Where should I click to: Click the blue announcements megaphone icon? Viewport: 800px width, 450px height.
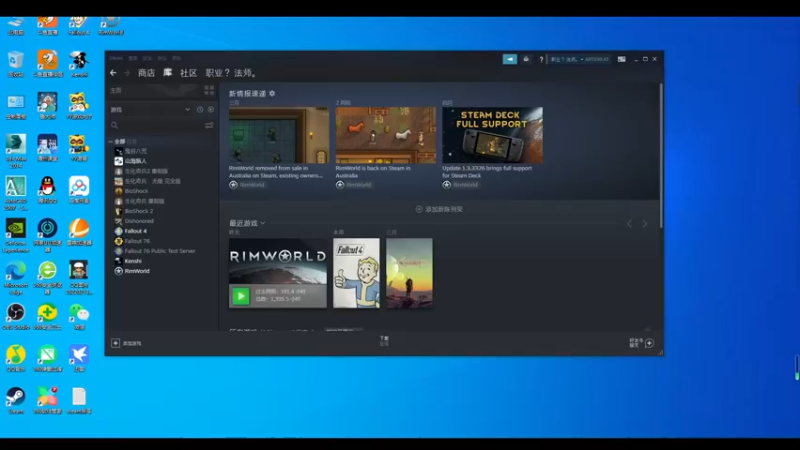(x=510, y=59)
